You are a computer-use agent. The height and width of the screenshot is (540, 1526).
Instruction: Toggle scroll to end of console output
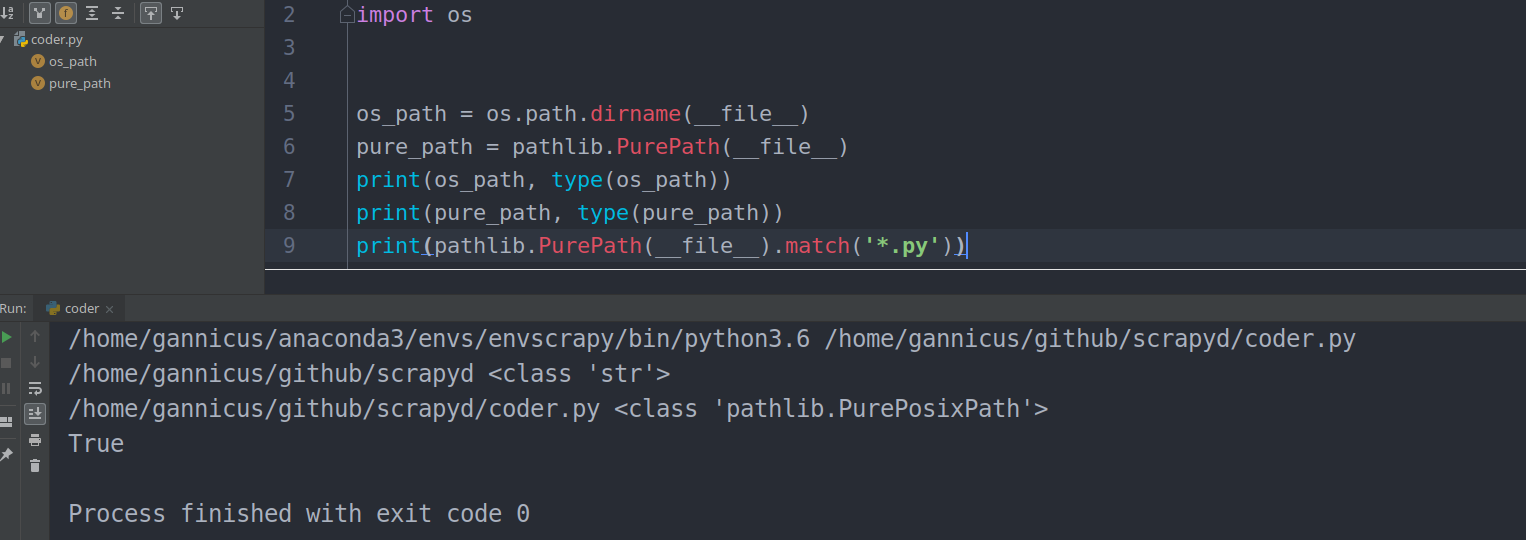35,413
